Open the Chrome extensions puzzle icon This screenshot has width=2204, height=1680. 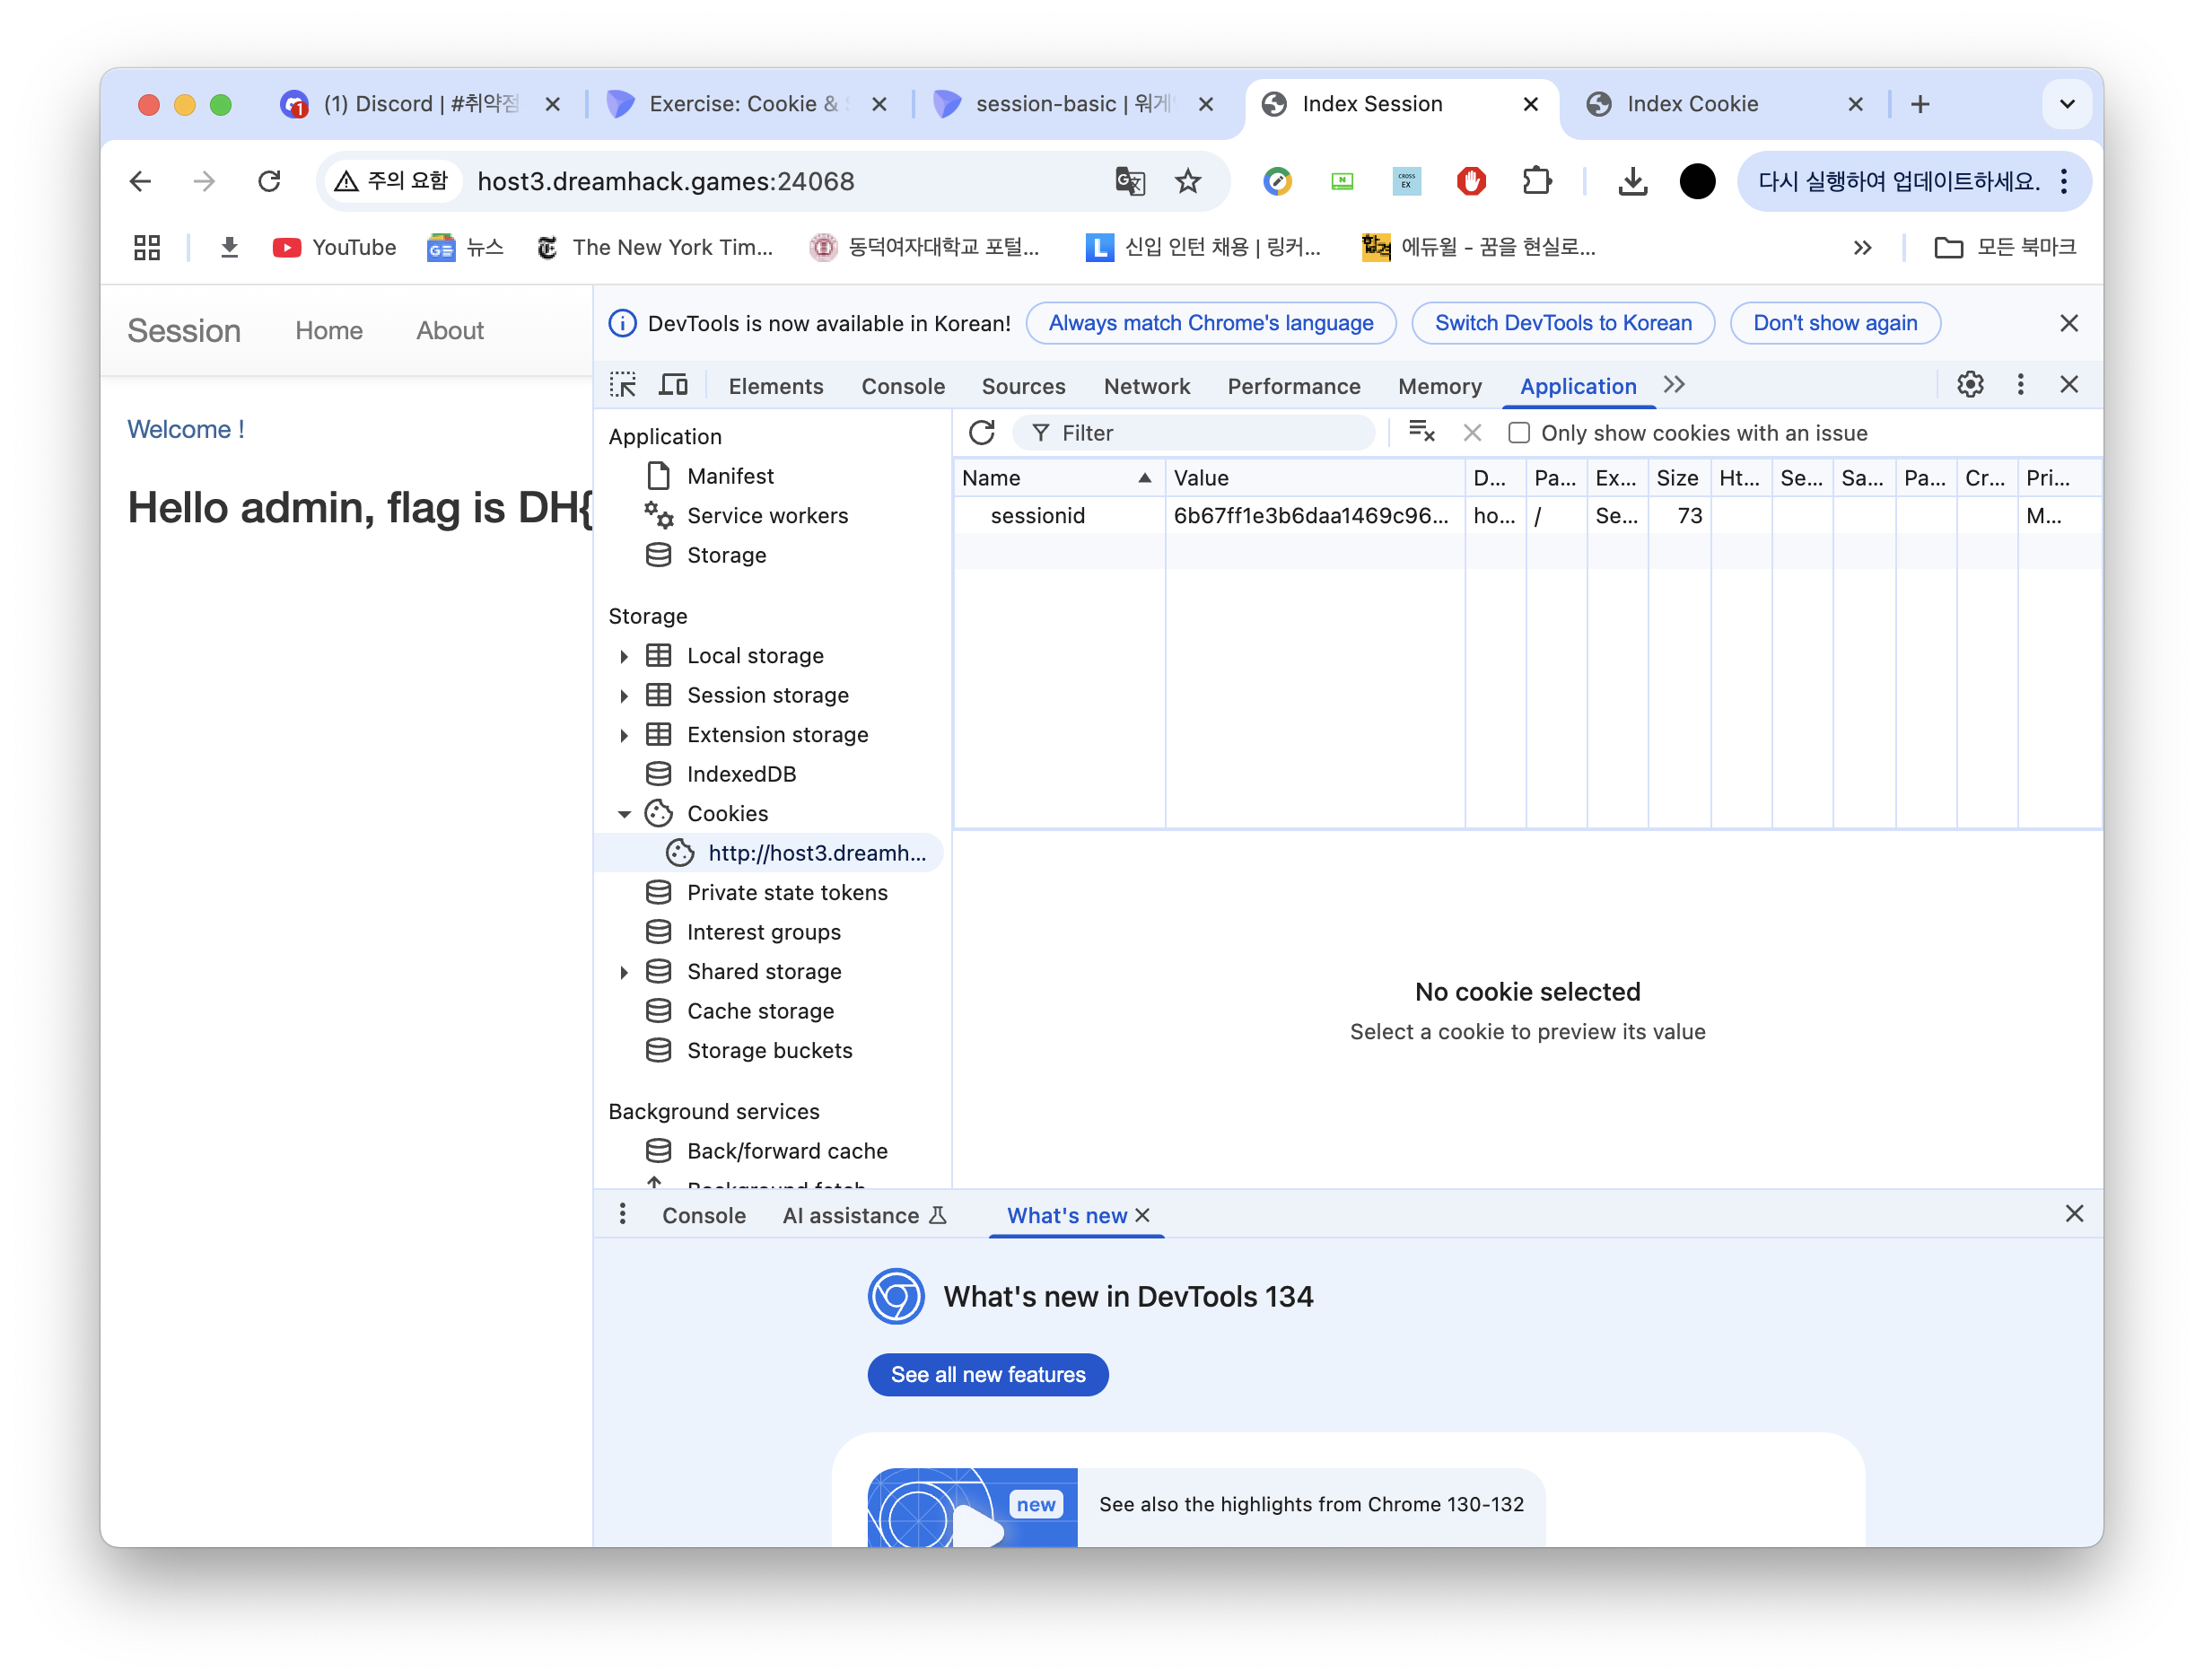(x=1536, y=181)
